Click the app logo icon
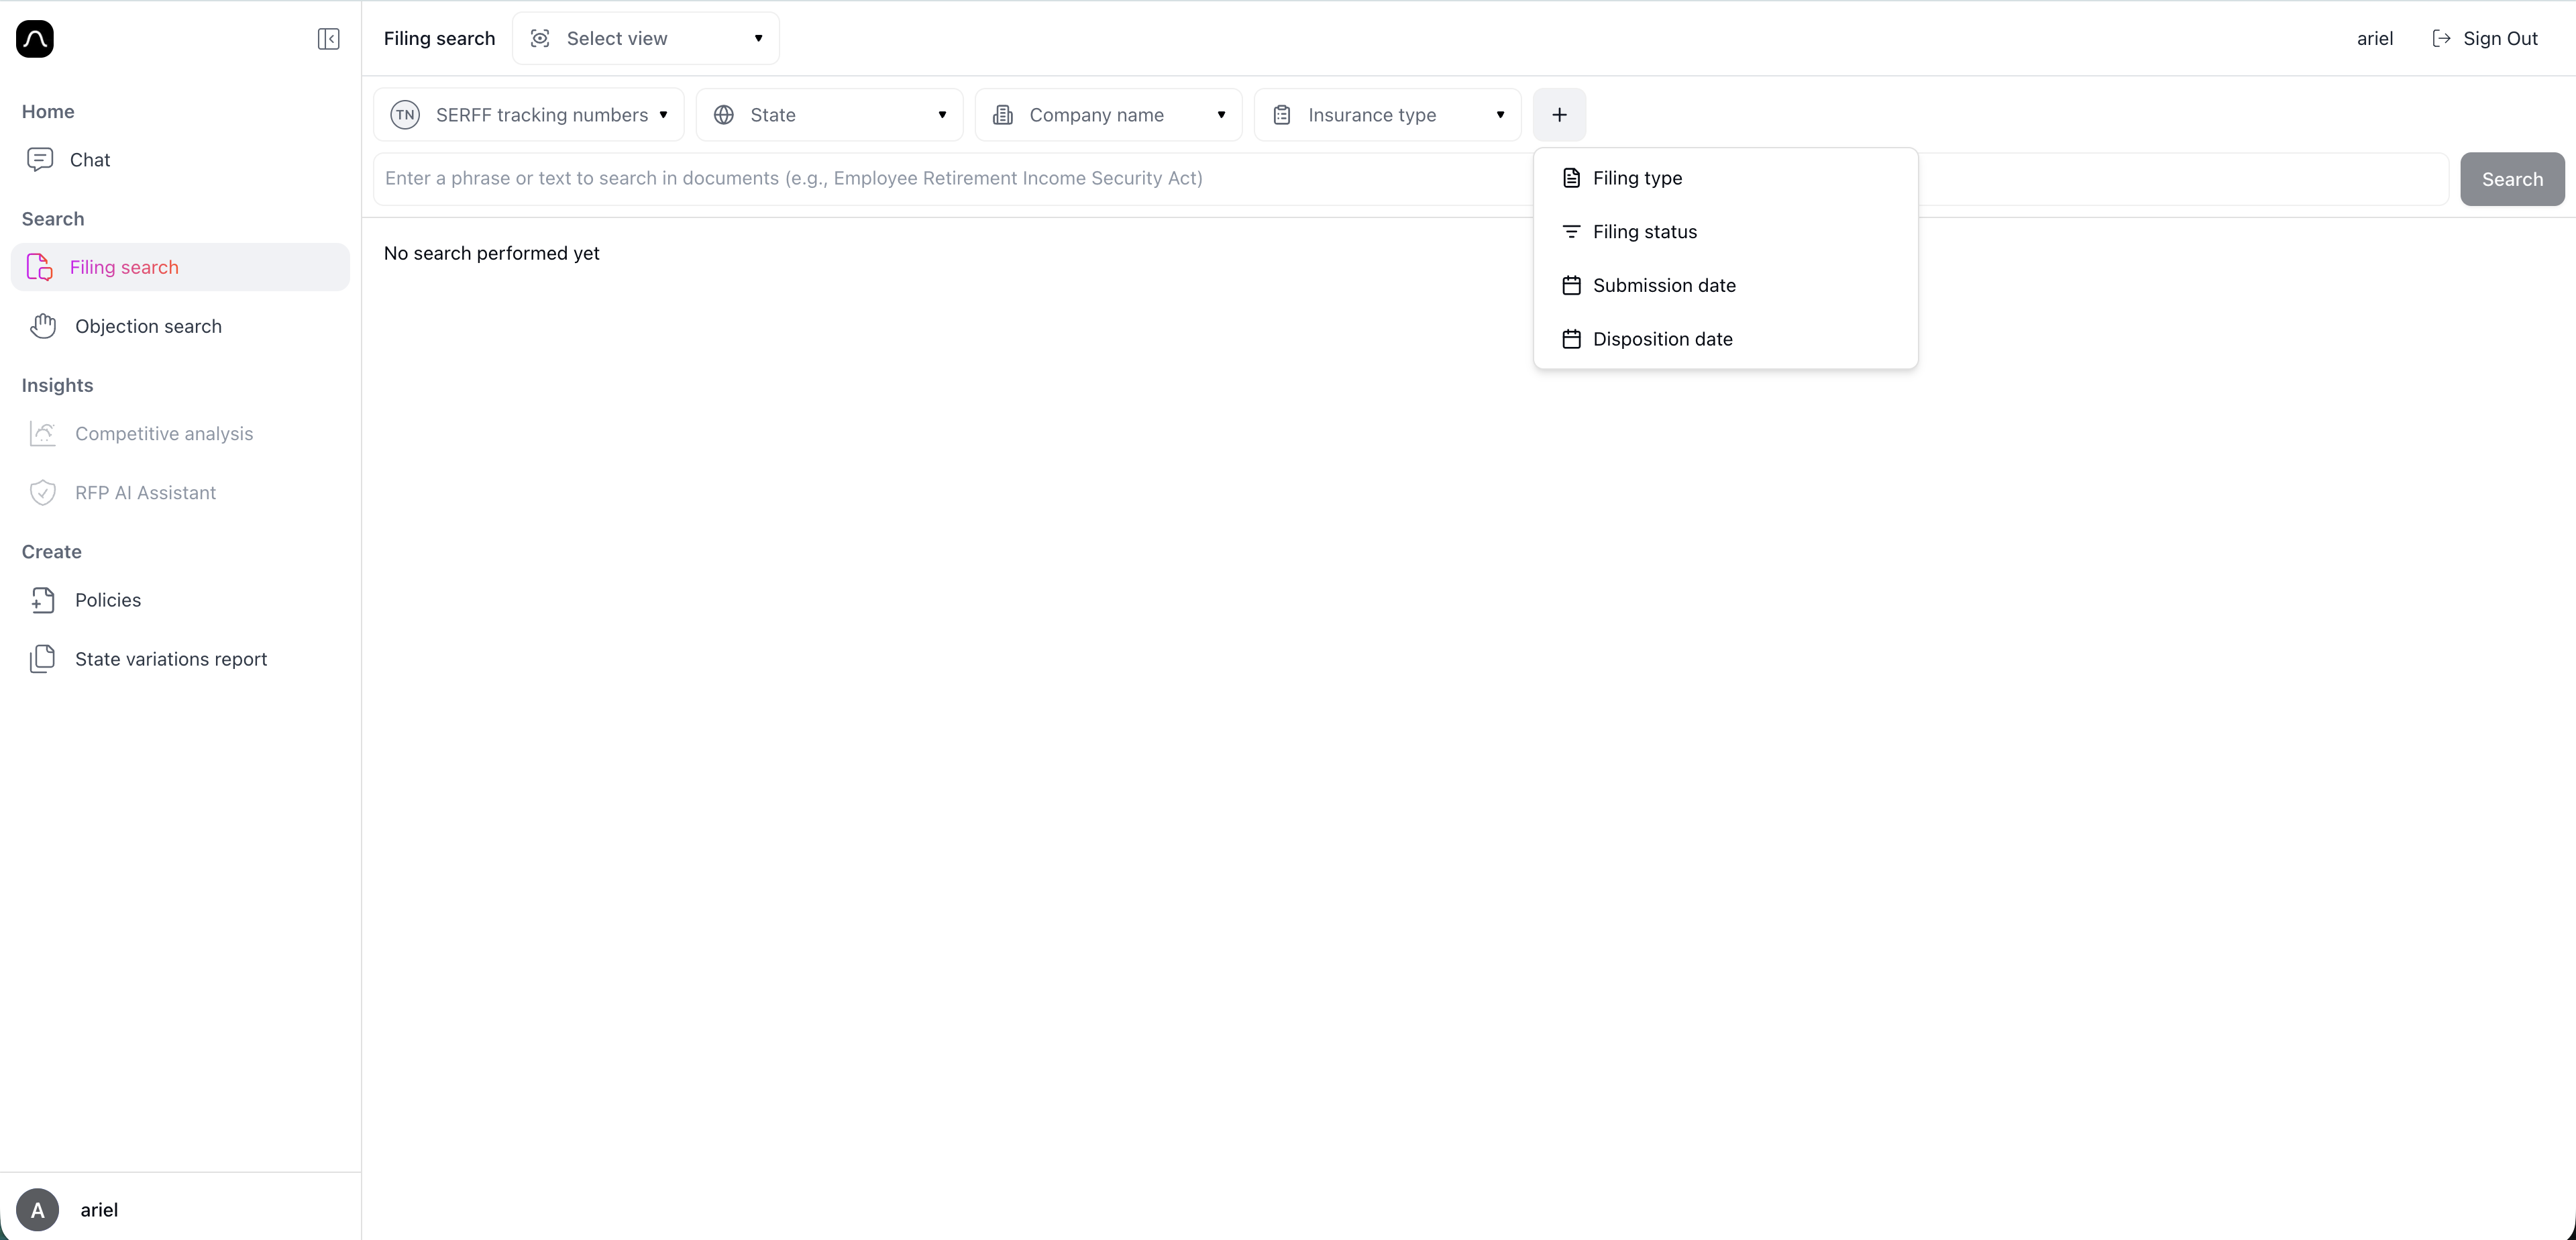The image size is (2576, 1240). pyautogui.click(x=35, y=39)
